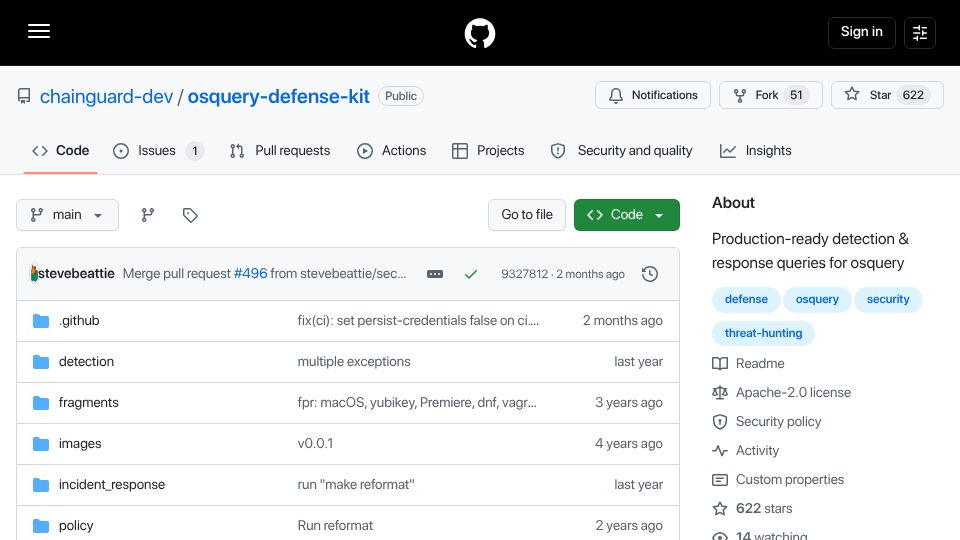Switch main branch dropdown

tap(67, 215)
